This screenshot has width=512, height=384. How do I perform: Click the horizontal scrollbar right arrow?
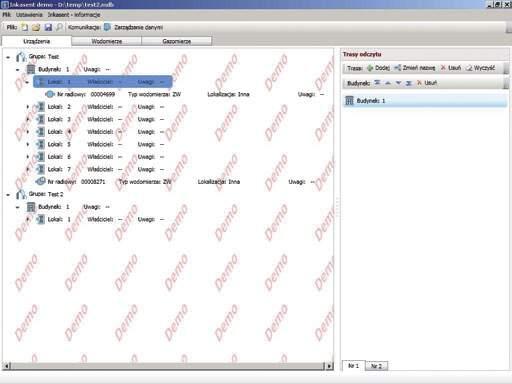[329, 366]
